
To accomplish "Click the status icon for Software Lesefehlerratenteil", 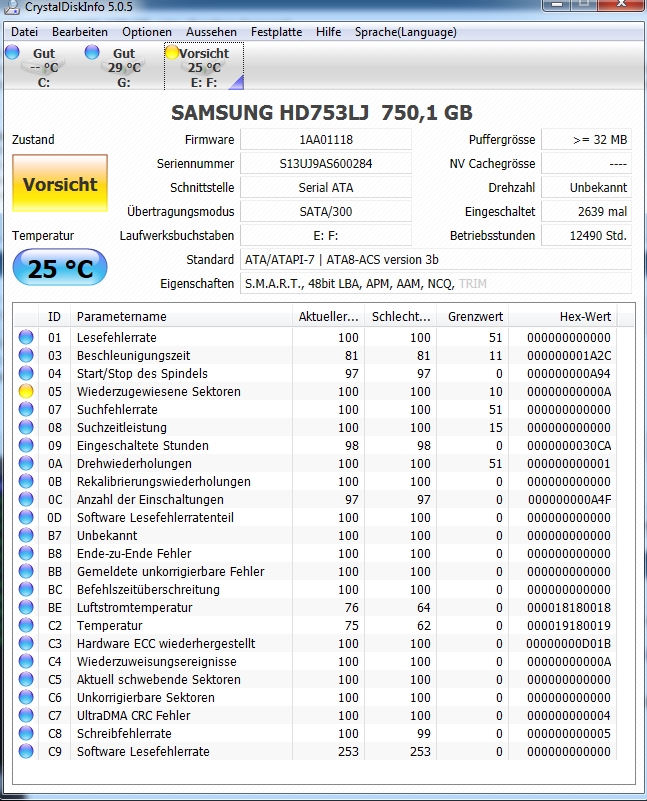I will pyautogui.click(x=26, y=517).
